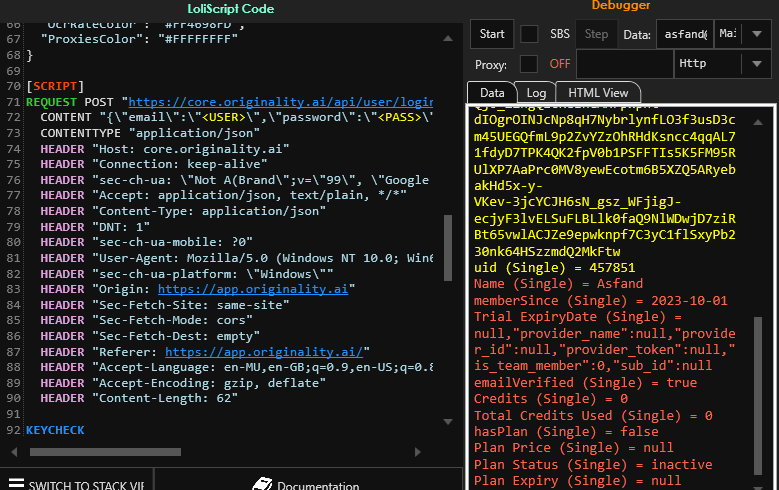Viewport: 779px width, 490px height.
Task: Click the "hasPlan (Single) = false" entry
Action: [566, 431]
